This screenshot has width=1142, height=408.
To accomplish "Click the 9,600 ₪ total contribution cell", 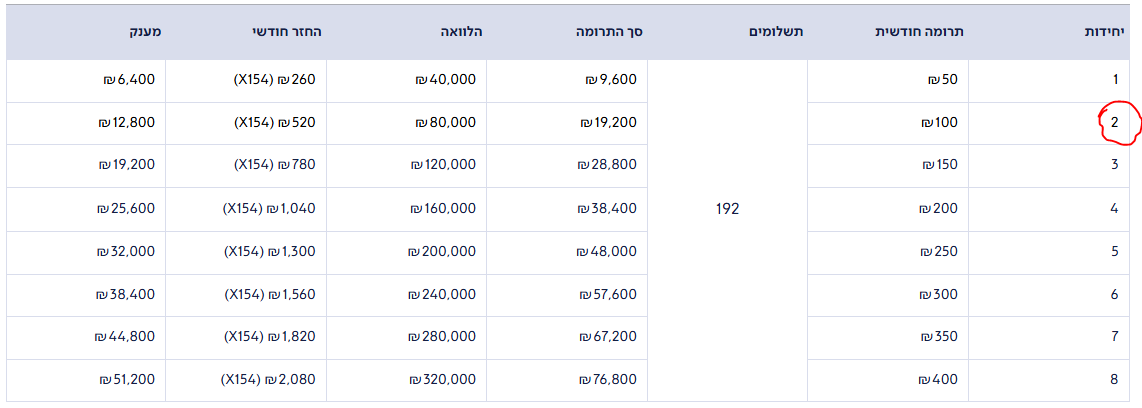I will pos(609,80).
